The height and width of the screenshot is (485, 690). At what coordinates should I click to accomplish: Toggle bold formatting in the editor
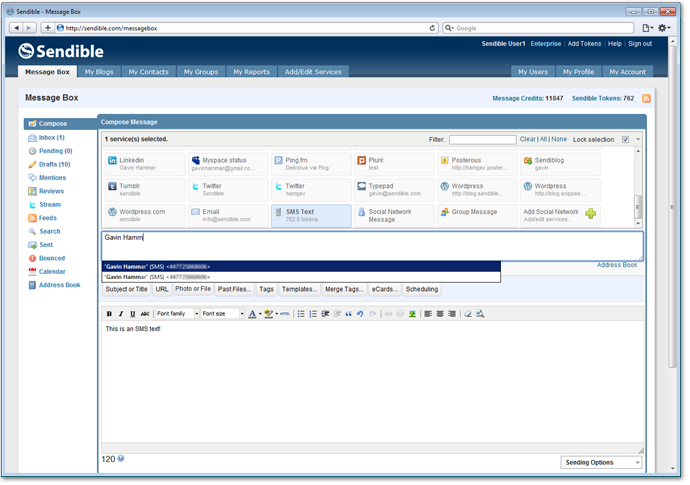click(x=109, y=315)
